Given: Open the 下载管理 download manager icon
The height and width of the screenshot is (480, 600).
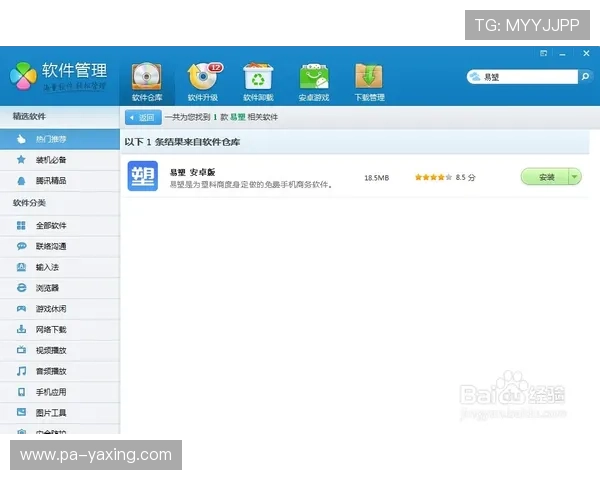Looking at the screenshot, I should [x=369, y=82].
